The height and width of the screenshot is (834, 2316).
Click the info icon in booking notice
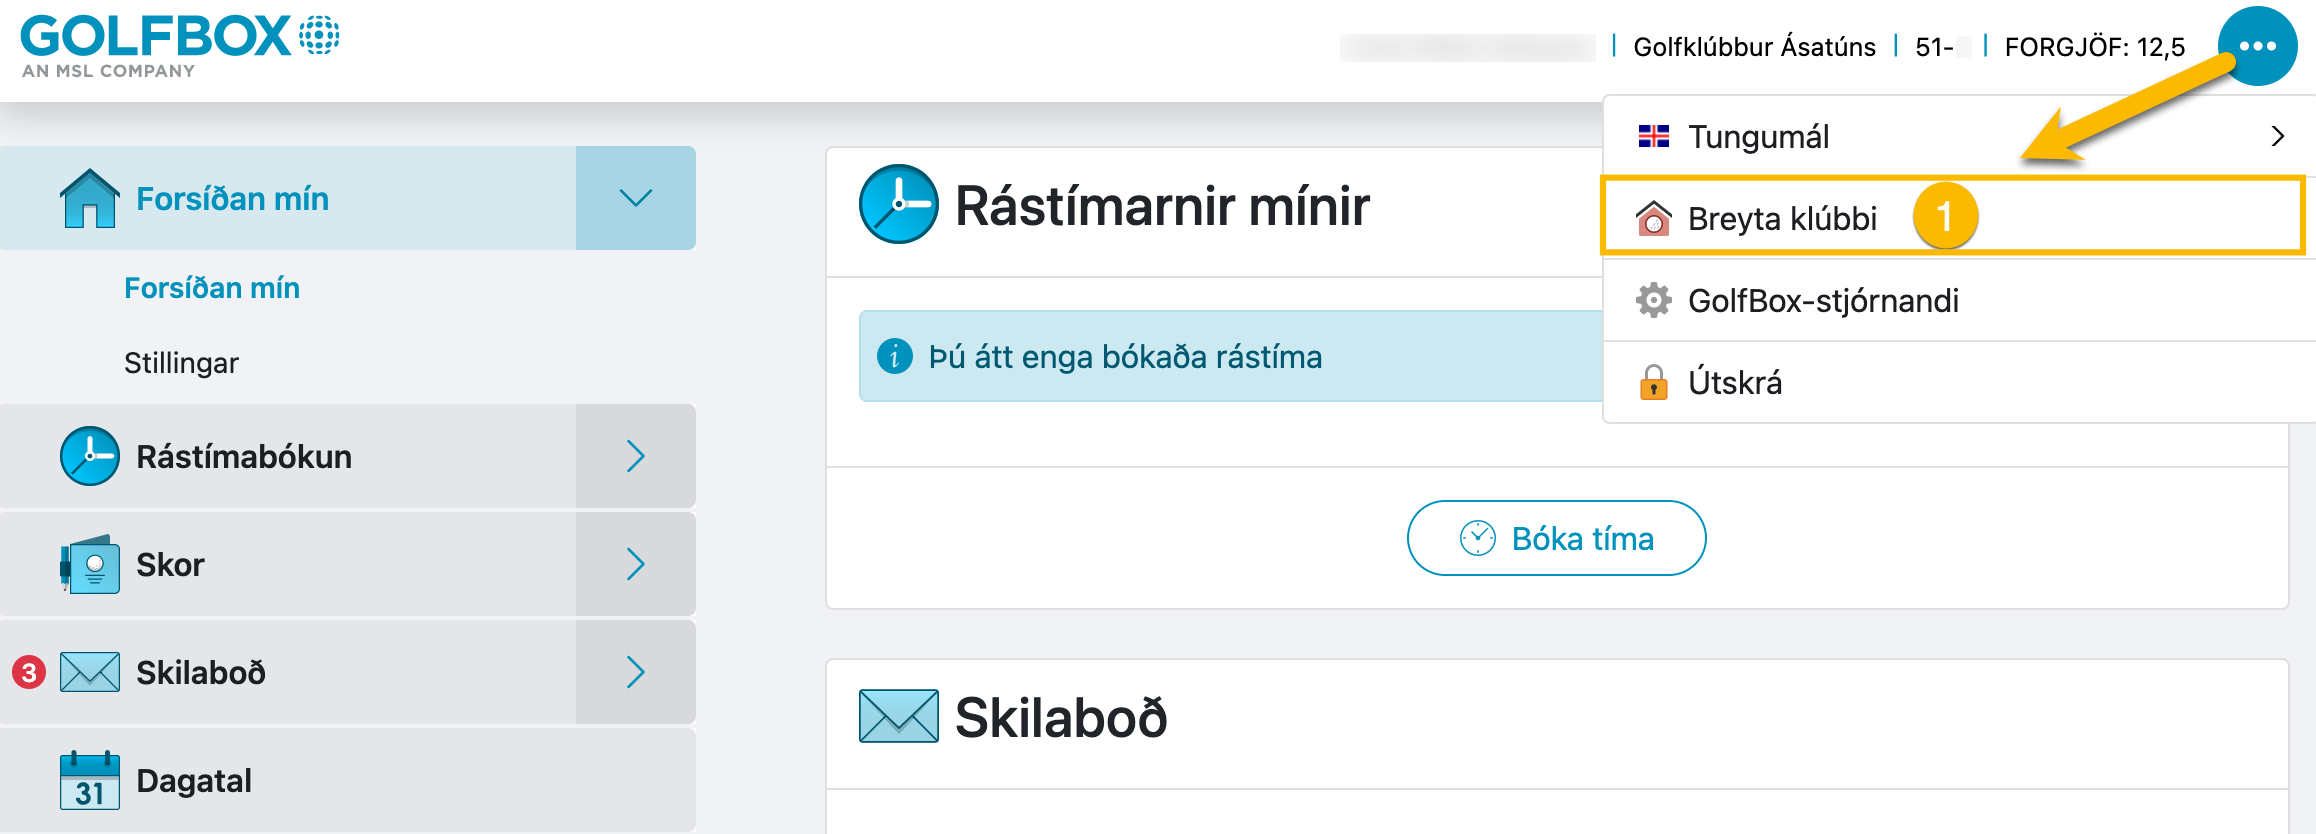[x=895, y=356]
